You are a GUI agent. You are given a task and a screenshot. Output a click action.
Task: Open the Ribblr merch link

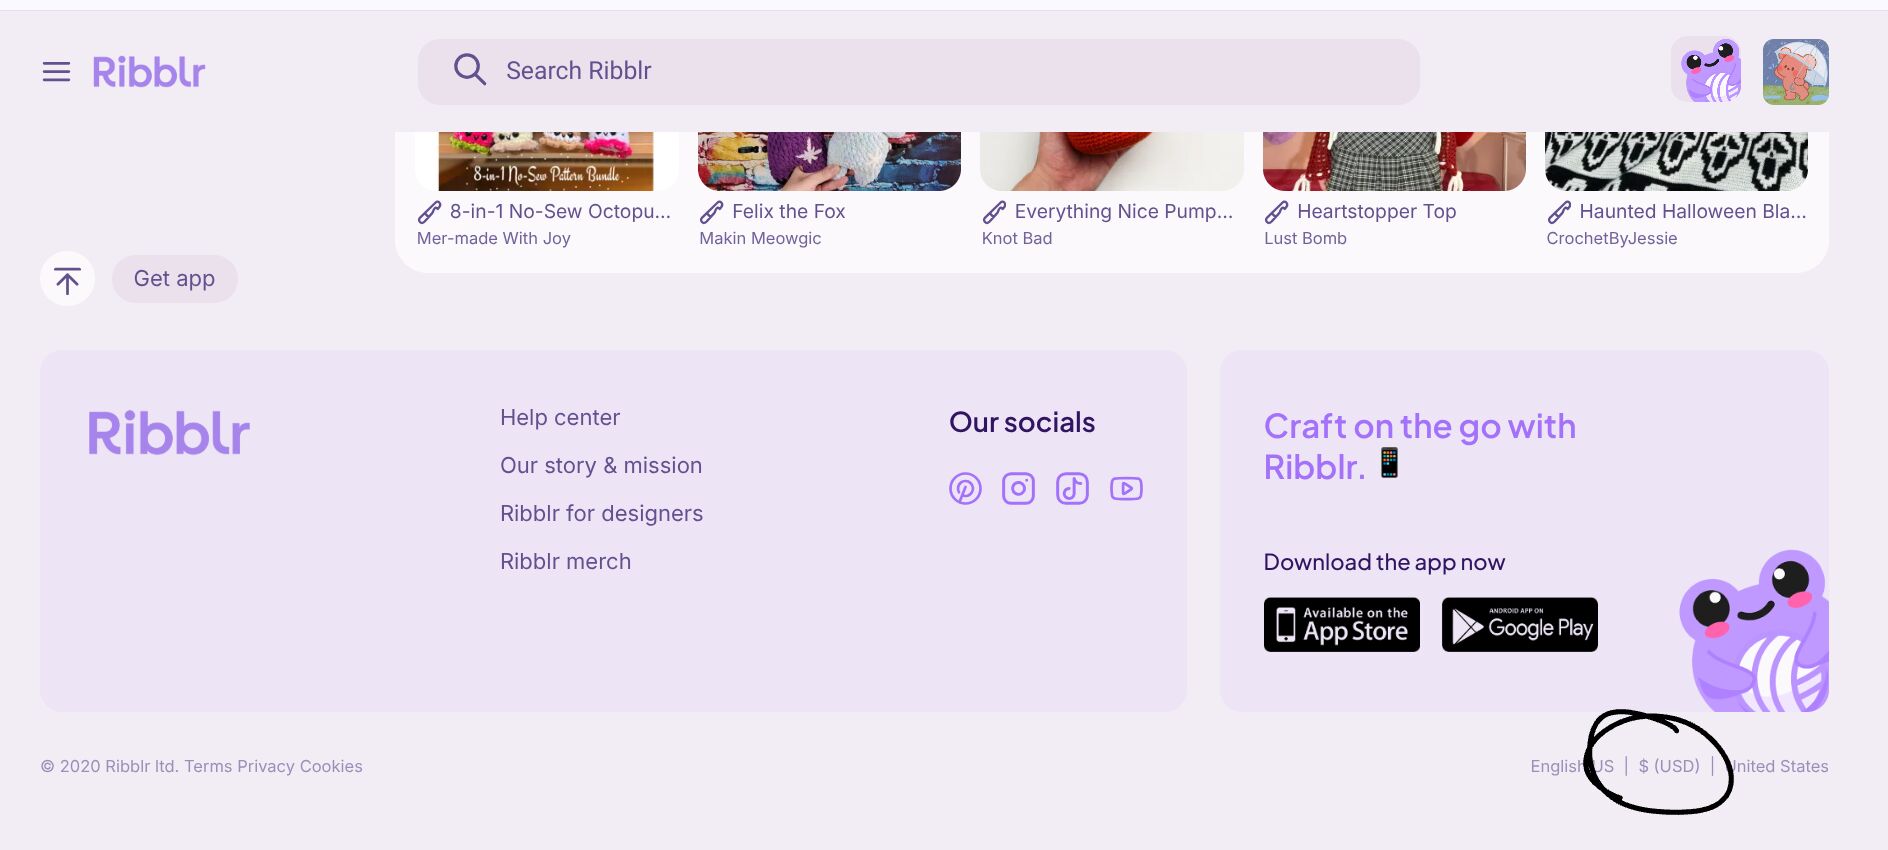coord(565,562)
